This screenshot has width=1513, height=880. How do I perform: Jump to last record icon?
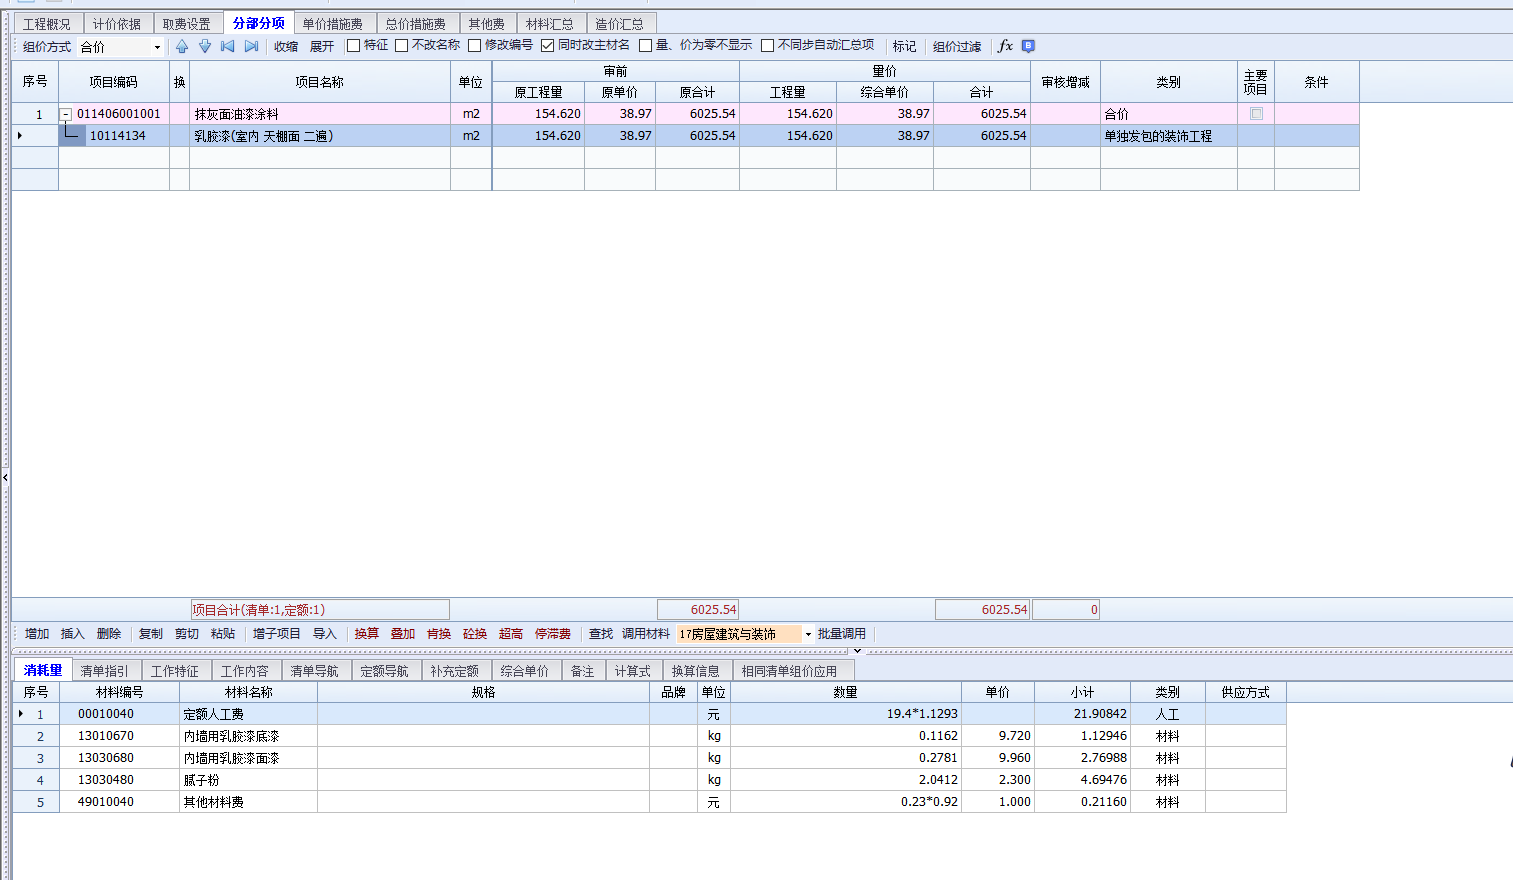(251, 46)
